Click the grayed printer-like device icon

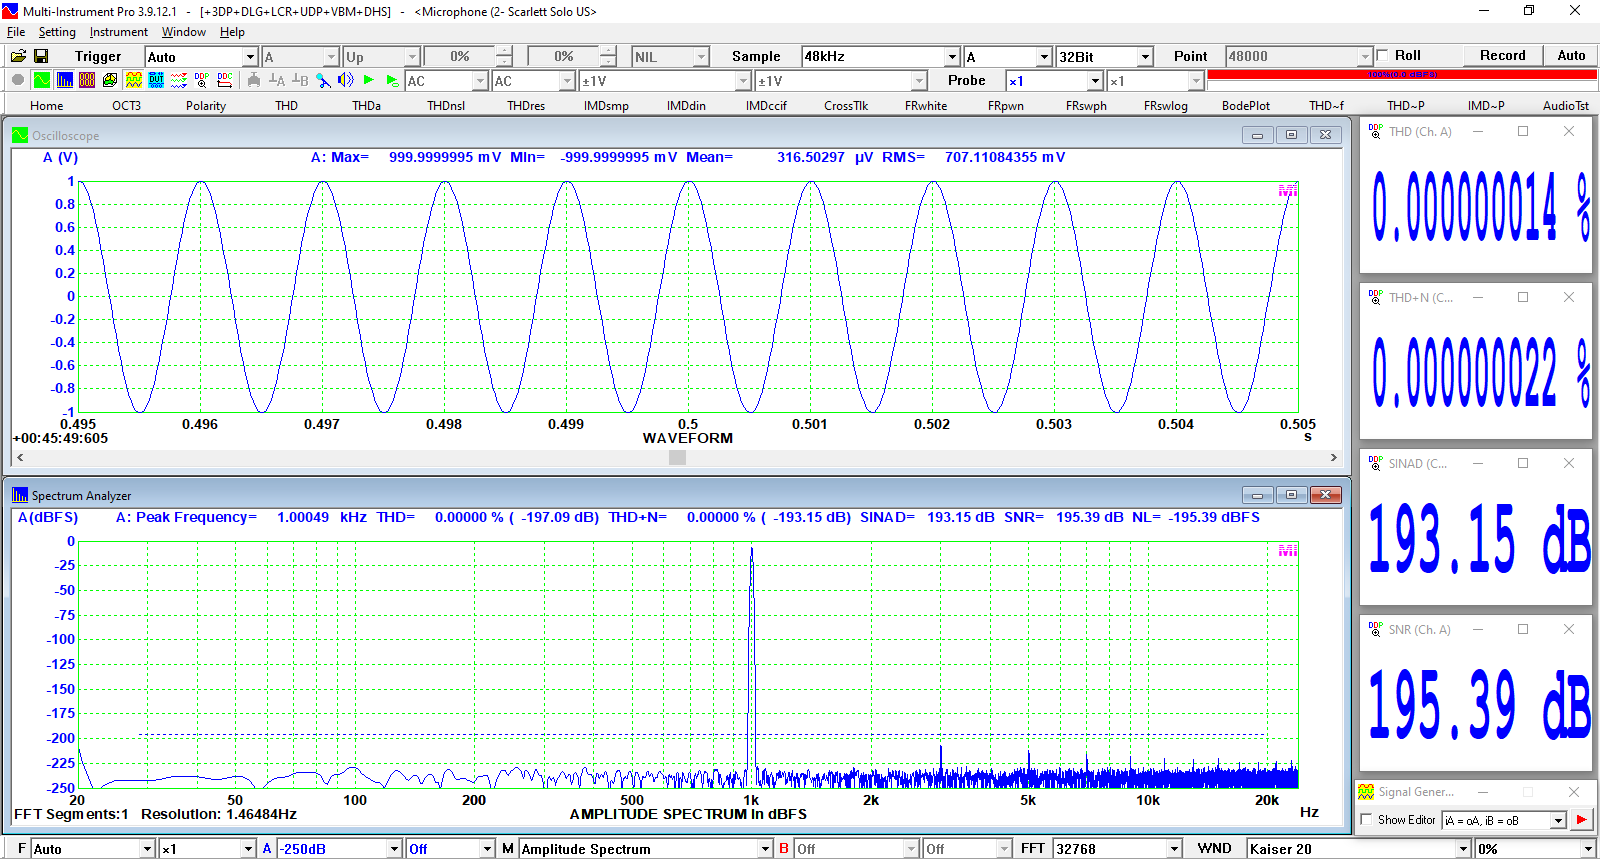coord(254,80)
